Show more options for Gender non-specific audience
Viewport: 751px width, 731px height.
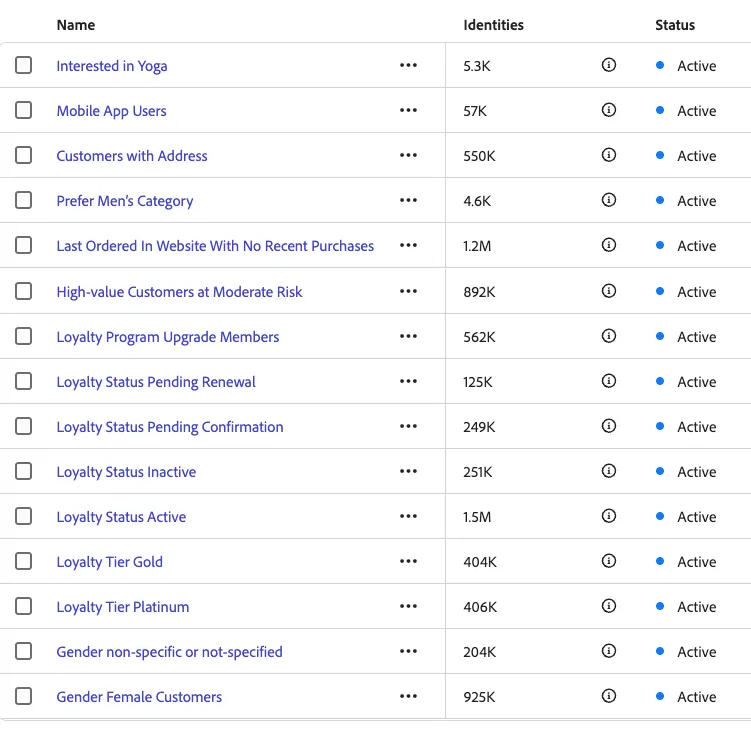click(408, 651)
